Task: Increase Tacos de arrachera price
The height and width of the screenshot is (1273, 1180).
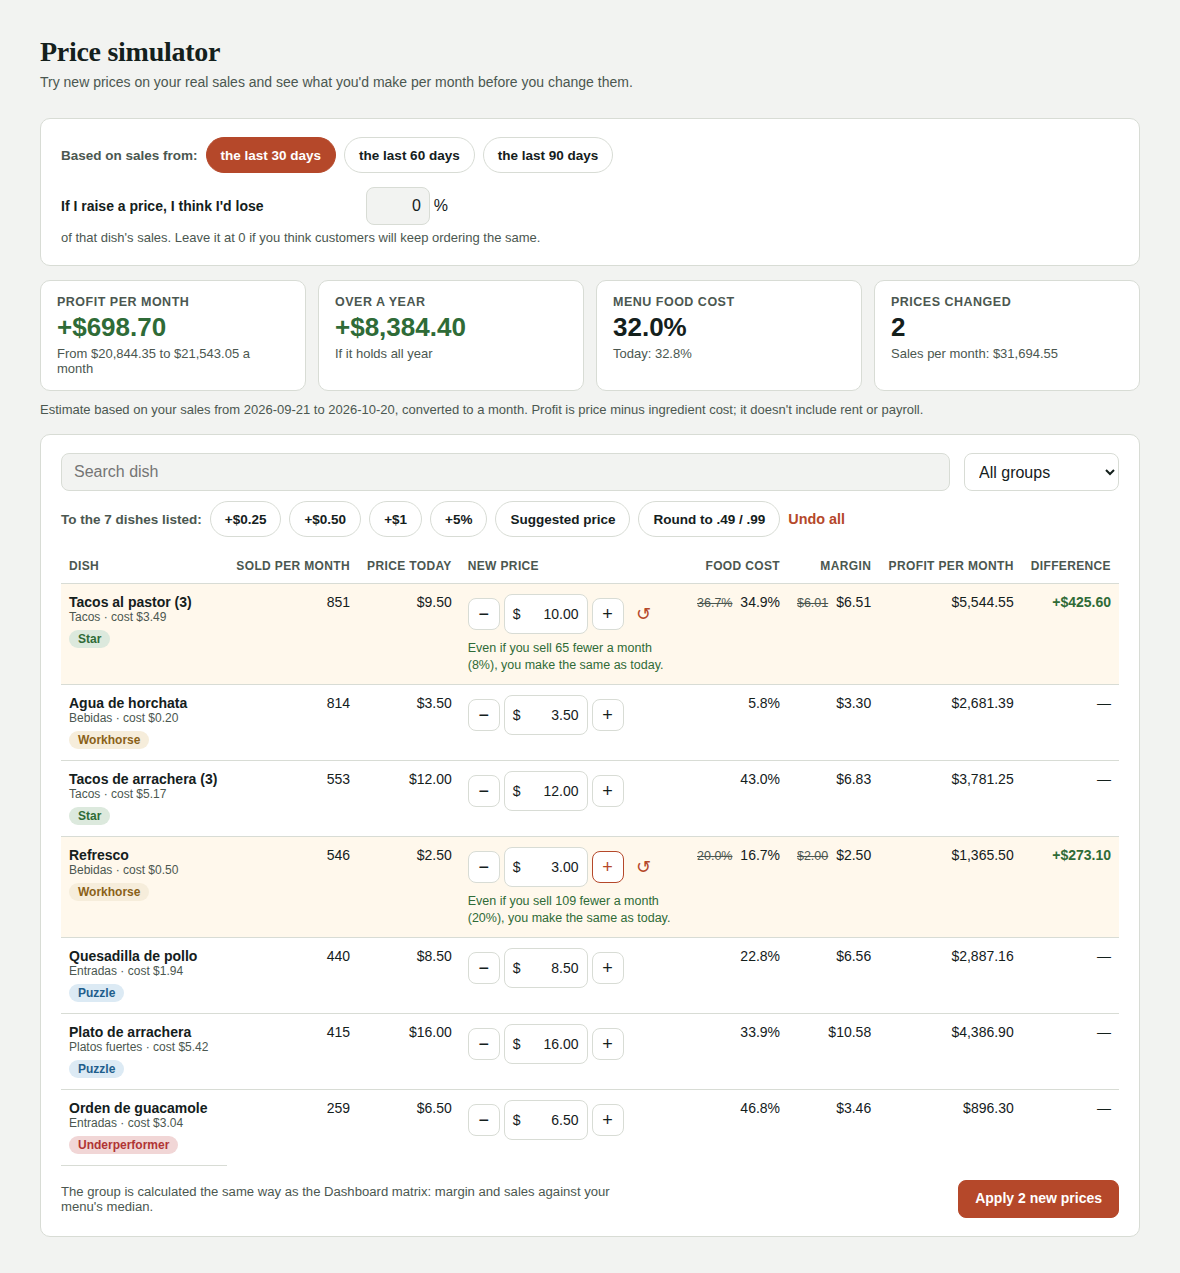Action: point(608,791)
